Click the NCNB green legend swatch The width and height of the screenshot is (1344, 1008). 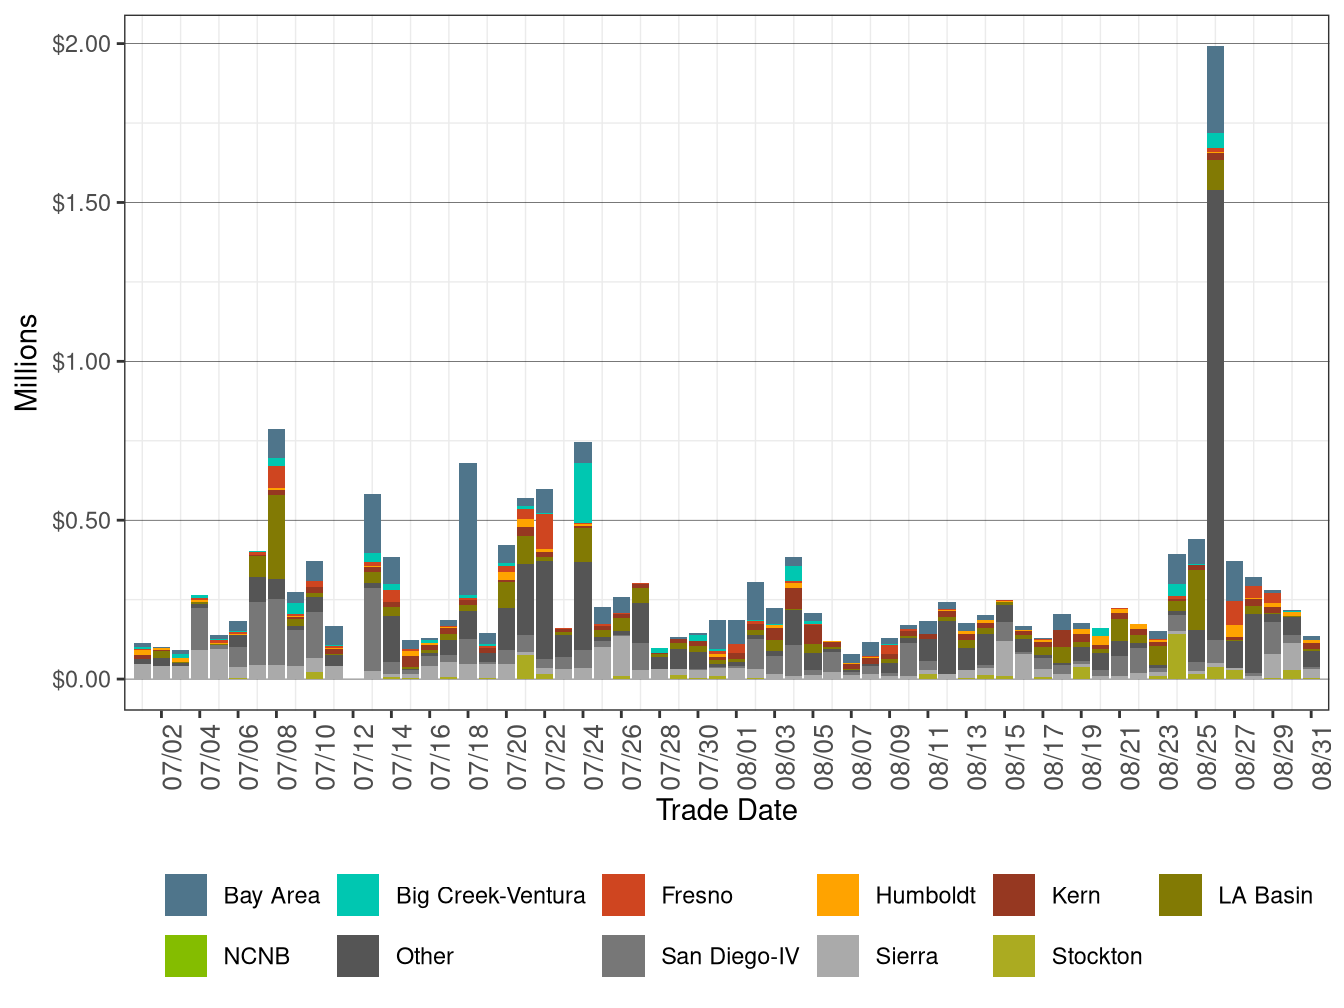(186, 956)
